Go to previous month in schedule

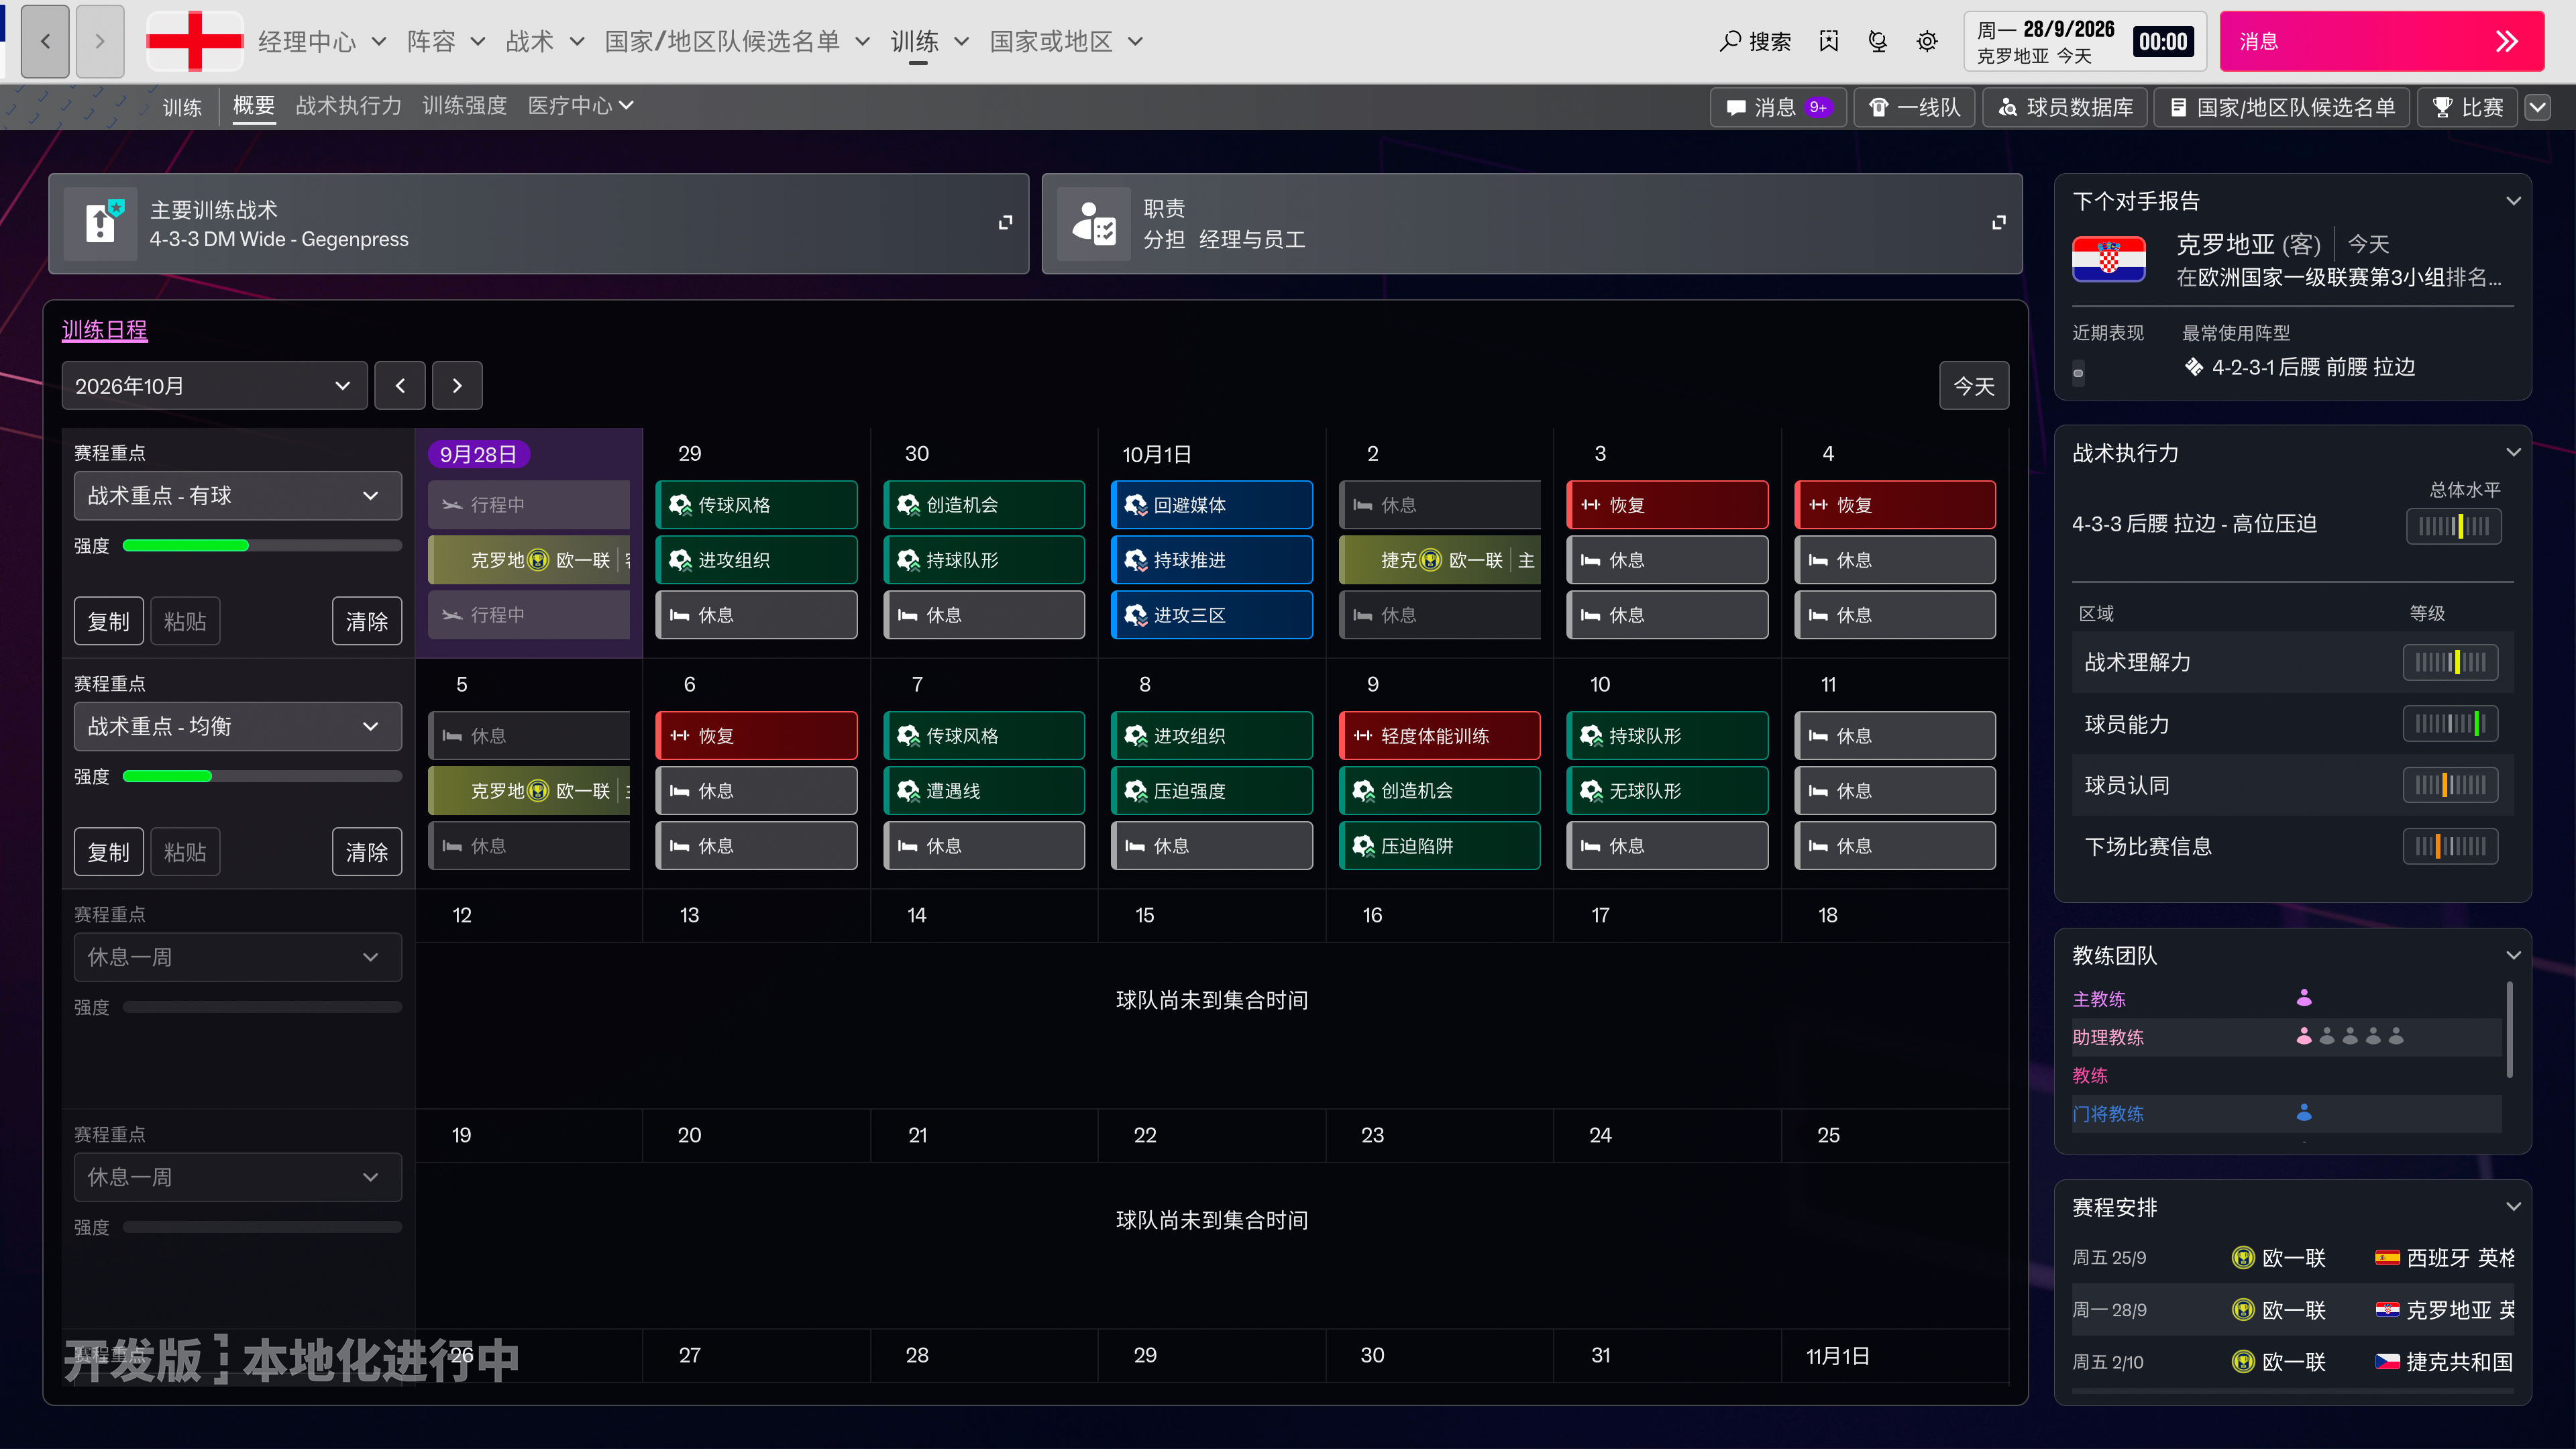[x=400, y=386]
